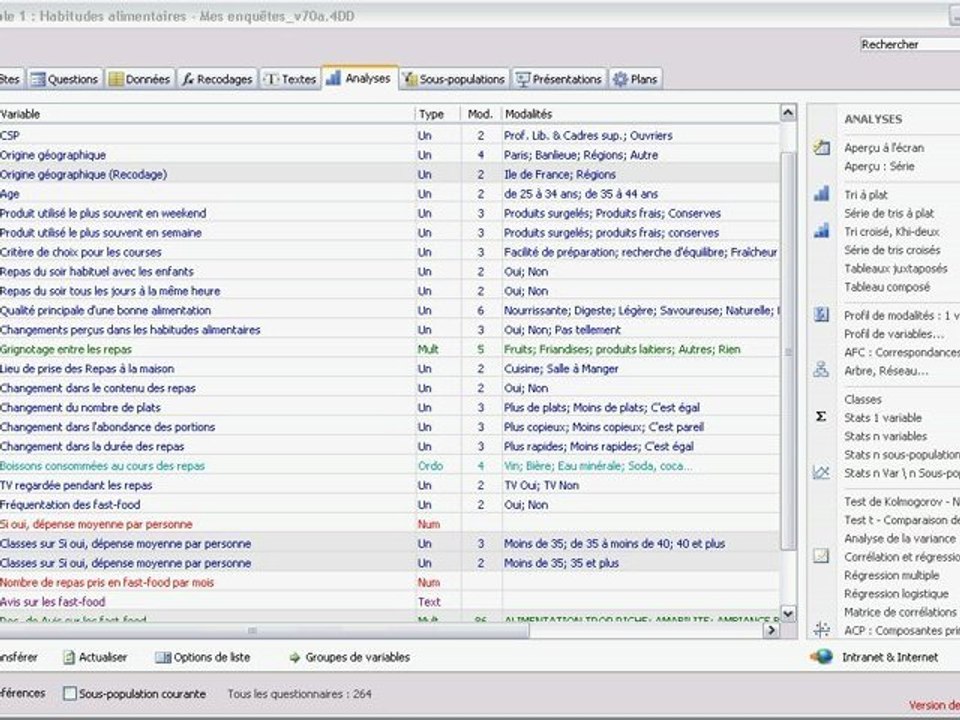Image resolution: width=960 pixels, height=720 pixels.
Task: Click the Arbre, Réseau tree icon
Action: point(822,369)
